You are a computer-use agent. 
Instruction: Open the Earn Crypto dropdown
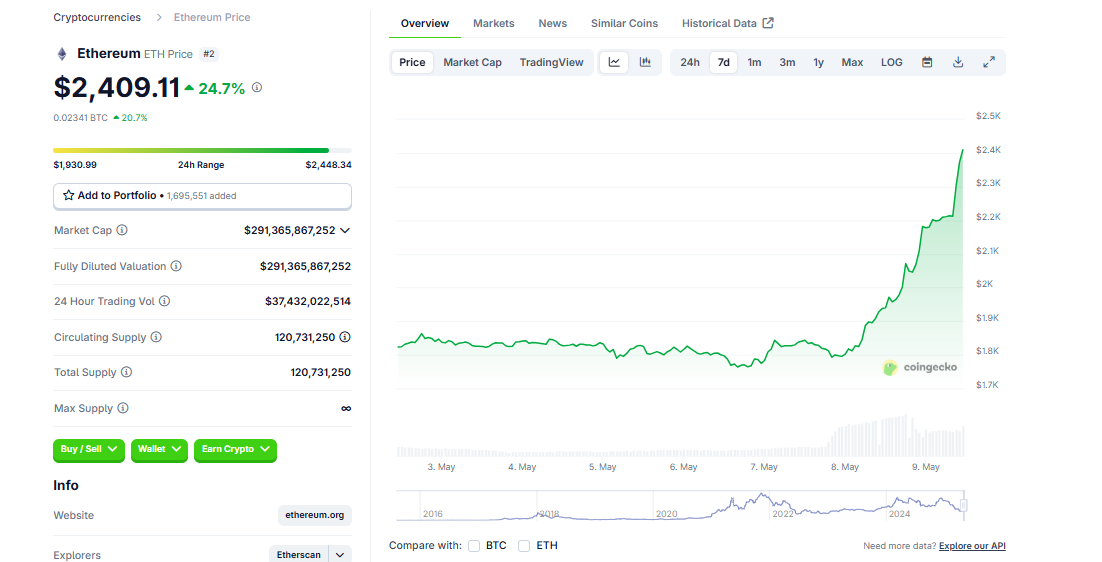coord(235,450)
